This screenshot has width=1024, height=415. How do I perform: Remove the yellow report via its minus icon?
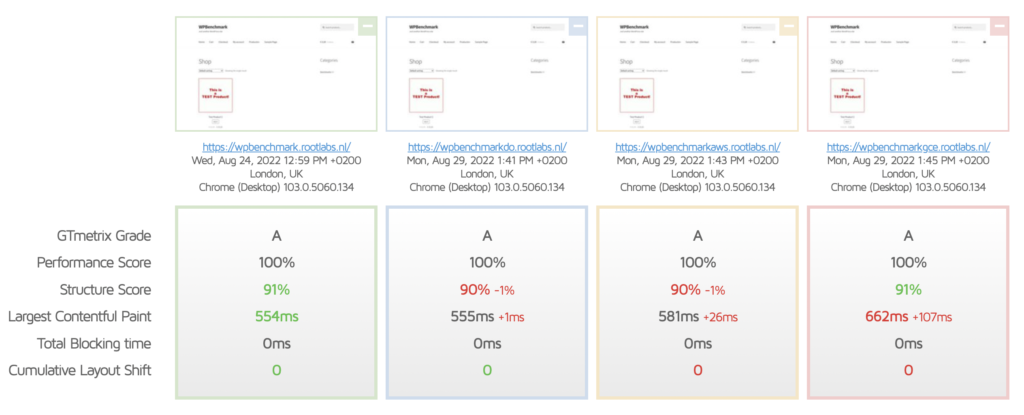(x=786, y=26)
